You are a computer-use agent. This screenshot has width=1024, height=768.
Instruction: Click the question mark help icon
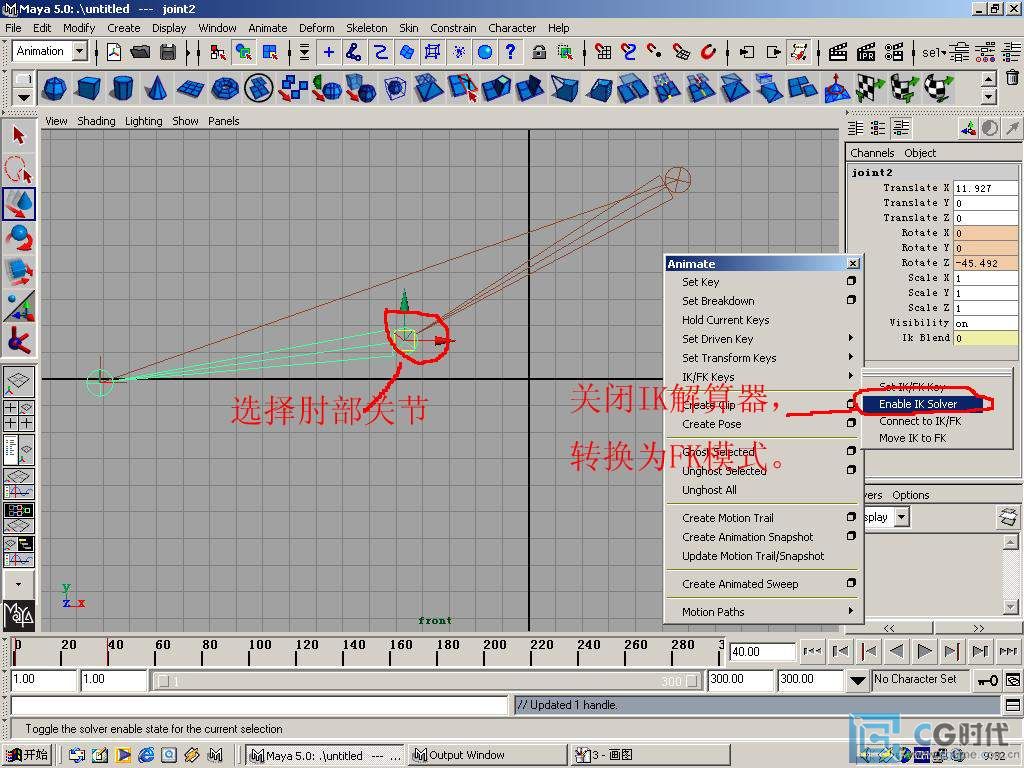pyautogui.click(x=511, y=52)
